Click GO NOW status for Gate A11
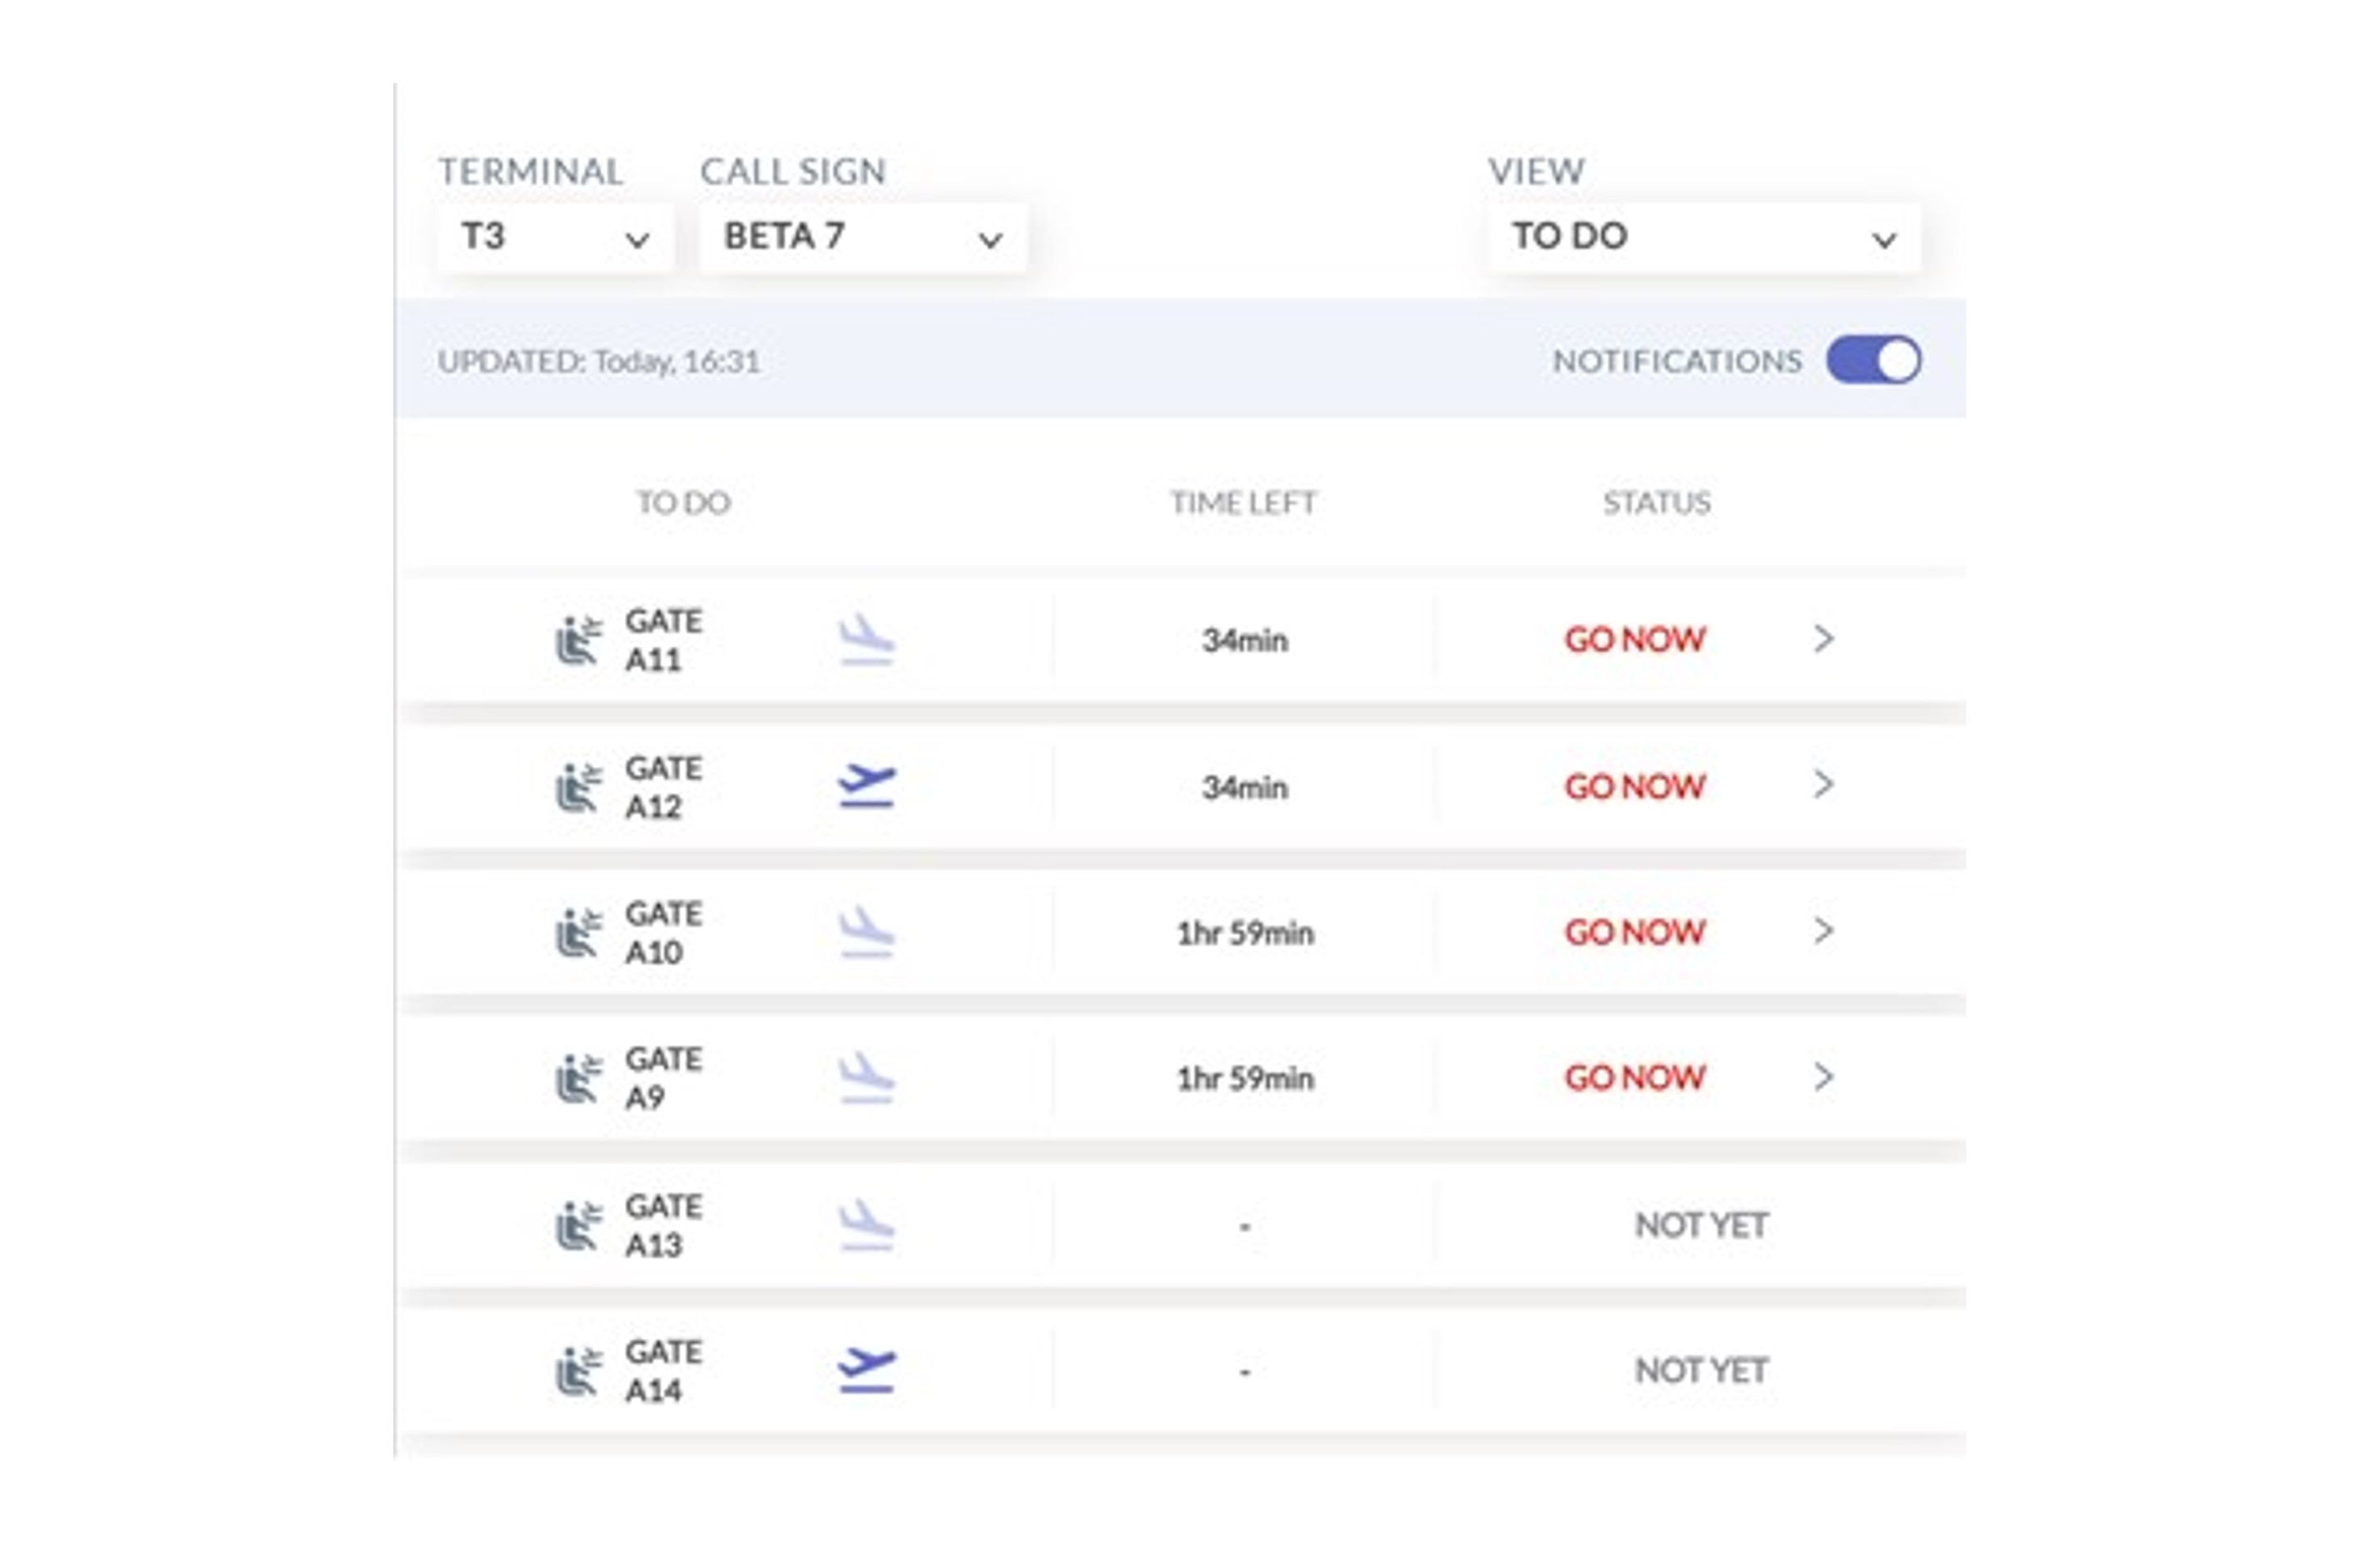 [1635, 639]
